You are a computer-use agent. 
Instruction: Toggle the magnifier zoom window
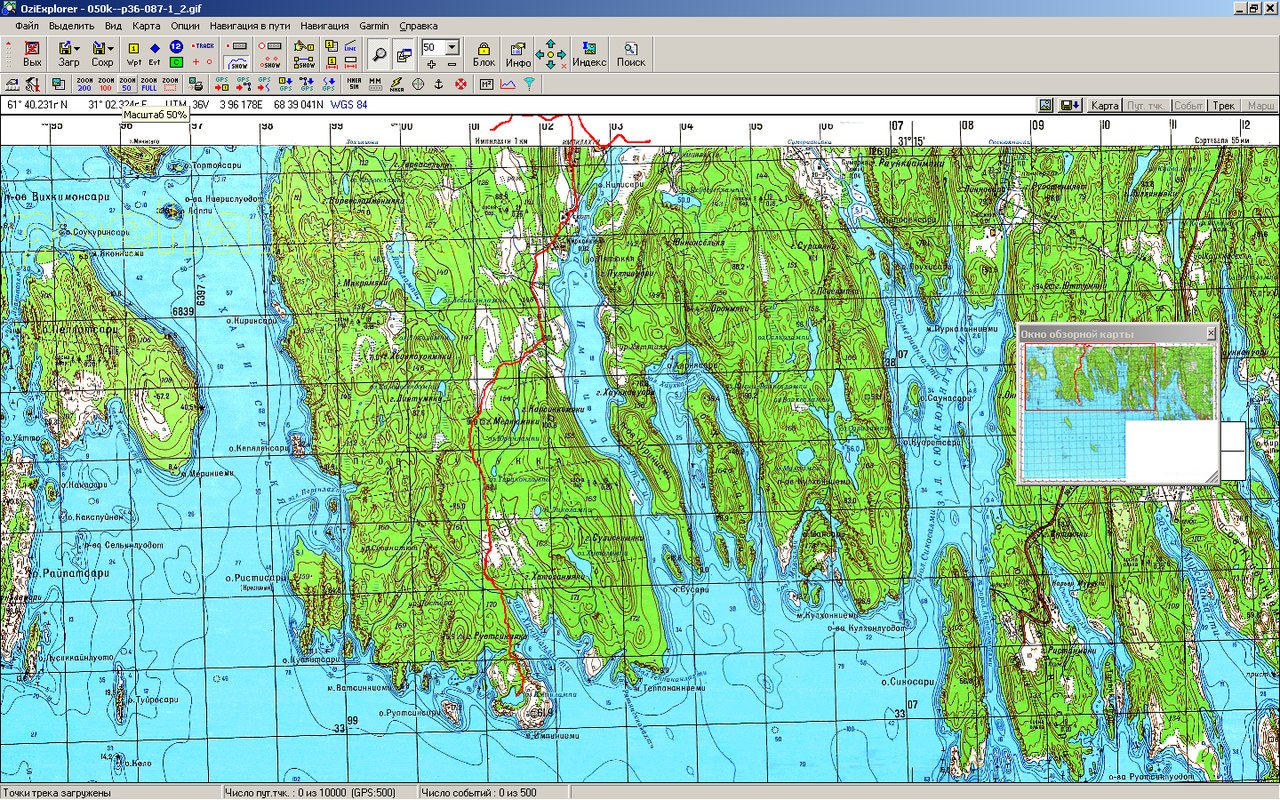[380, 54]
